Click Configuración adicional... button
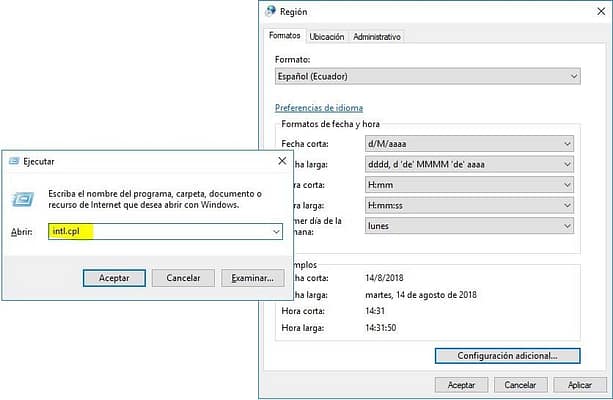Image resolution: width=613 pixels, height=400 pixels. click(507, 356)
